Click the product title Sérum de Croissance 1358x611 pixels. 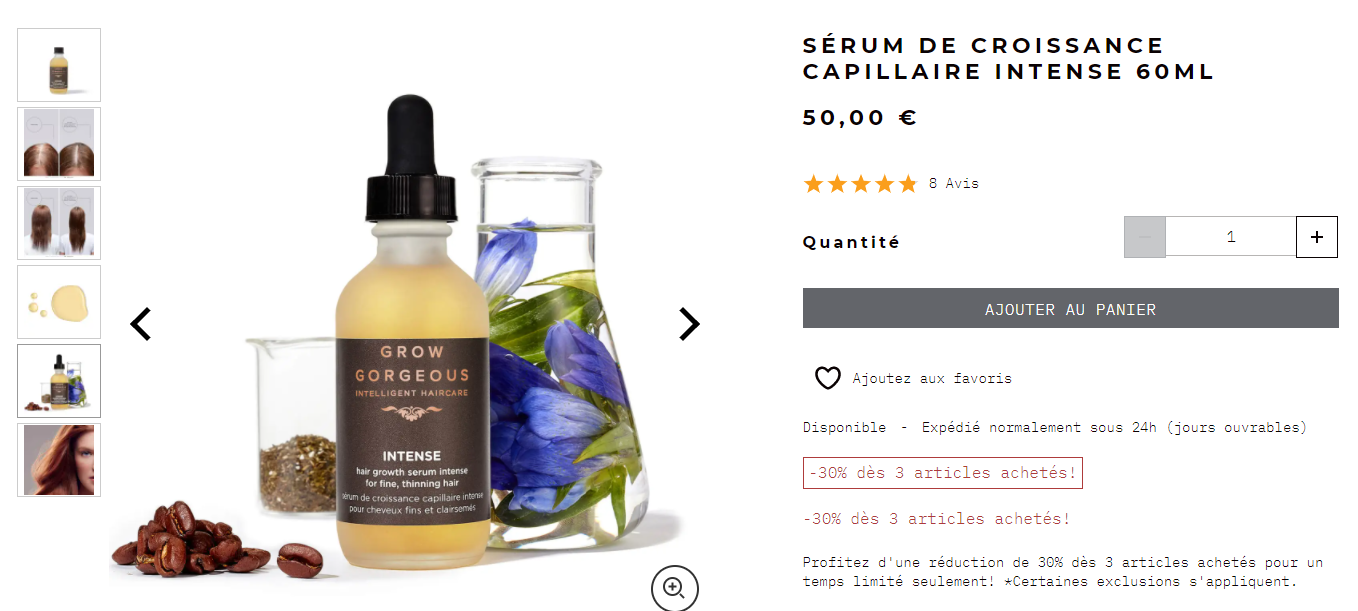coord(1008,59)
